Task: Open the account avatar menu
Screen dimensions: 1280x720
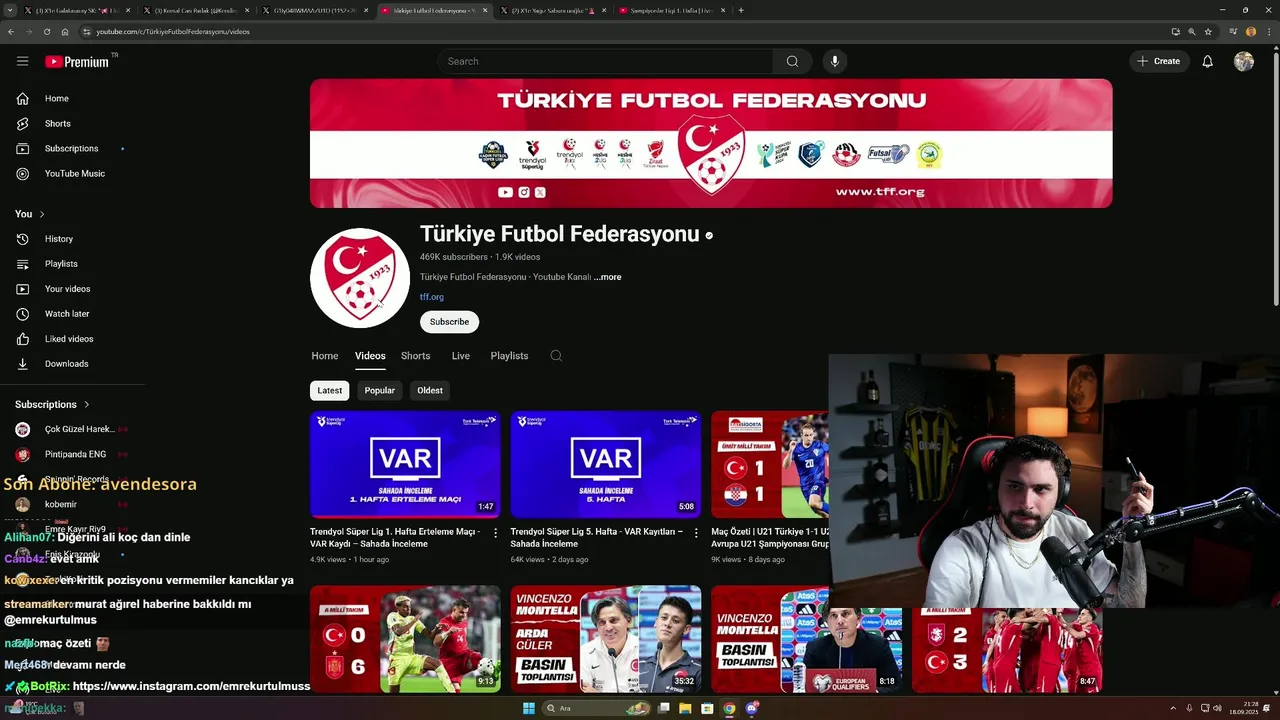Action: (x=1244, y=61)
